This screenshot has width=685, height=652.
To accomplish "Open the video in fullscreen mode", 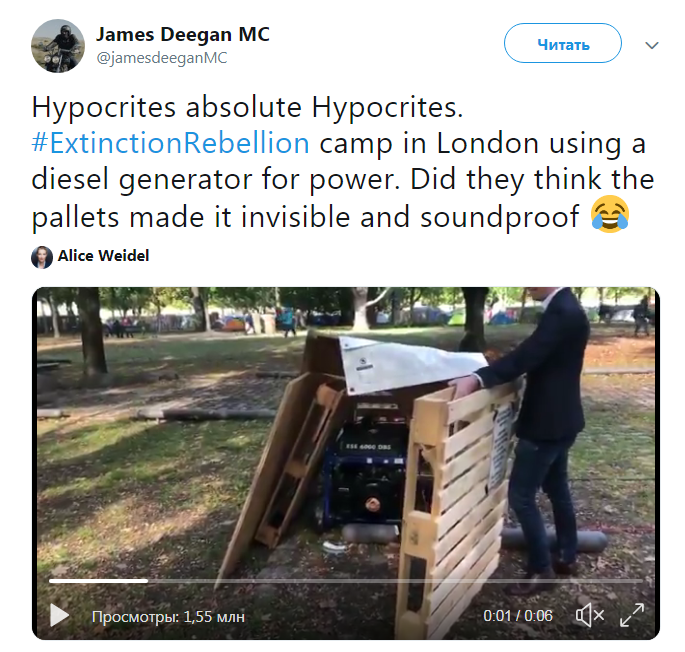I will point(632,615).
